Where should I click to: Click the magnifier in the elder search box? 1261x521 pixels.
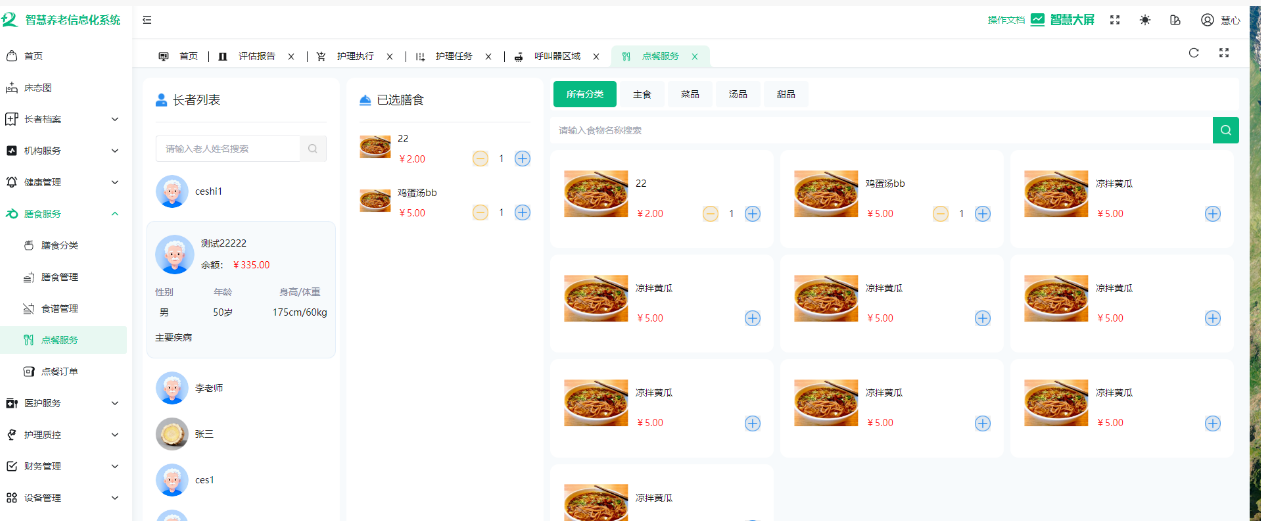(313, 149)
